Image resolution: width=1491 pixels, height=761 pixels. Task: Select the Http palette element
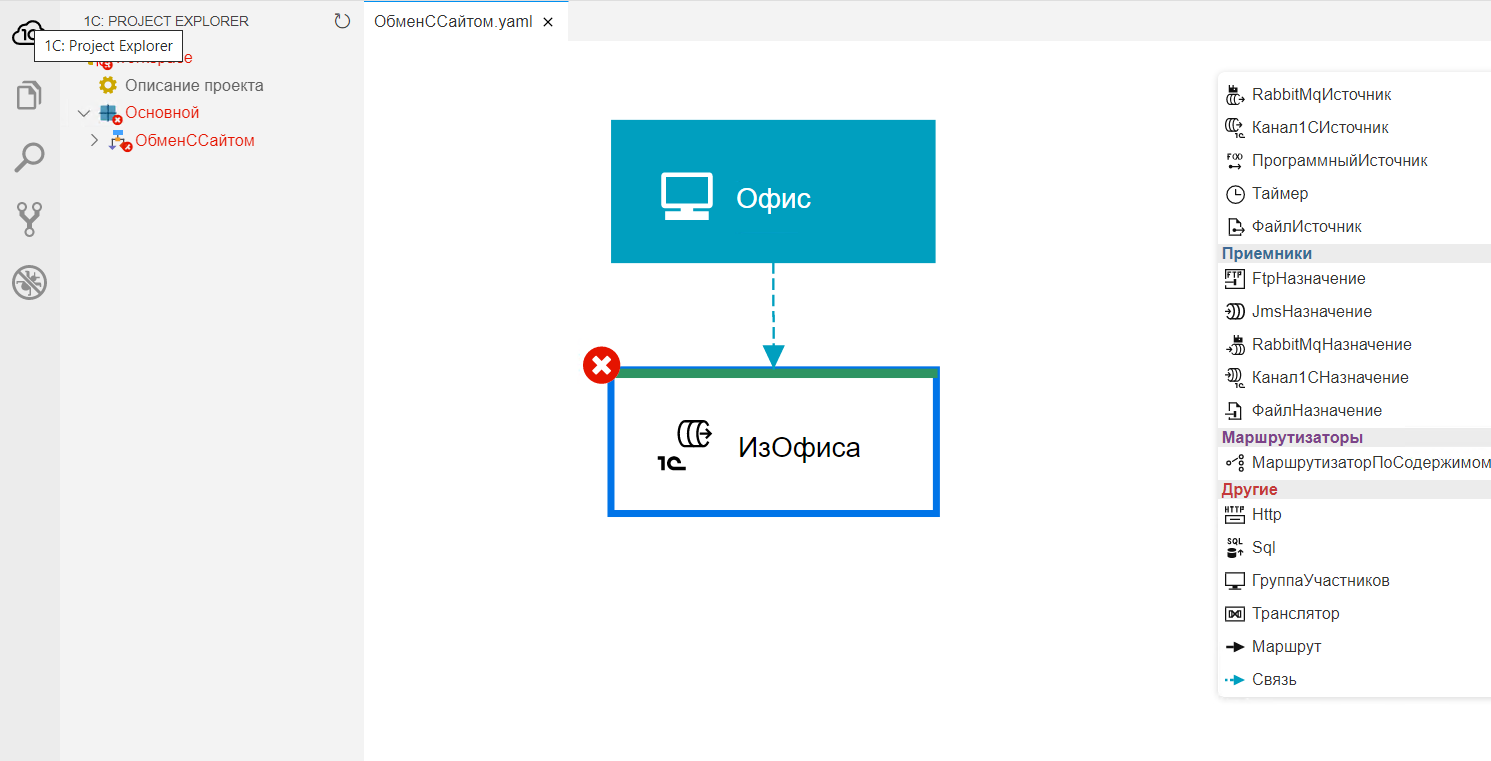[x=1253, y=515]
